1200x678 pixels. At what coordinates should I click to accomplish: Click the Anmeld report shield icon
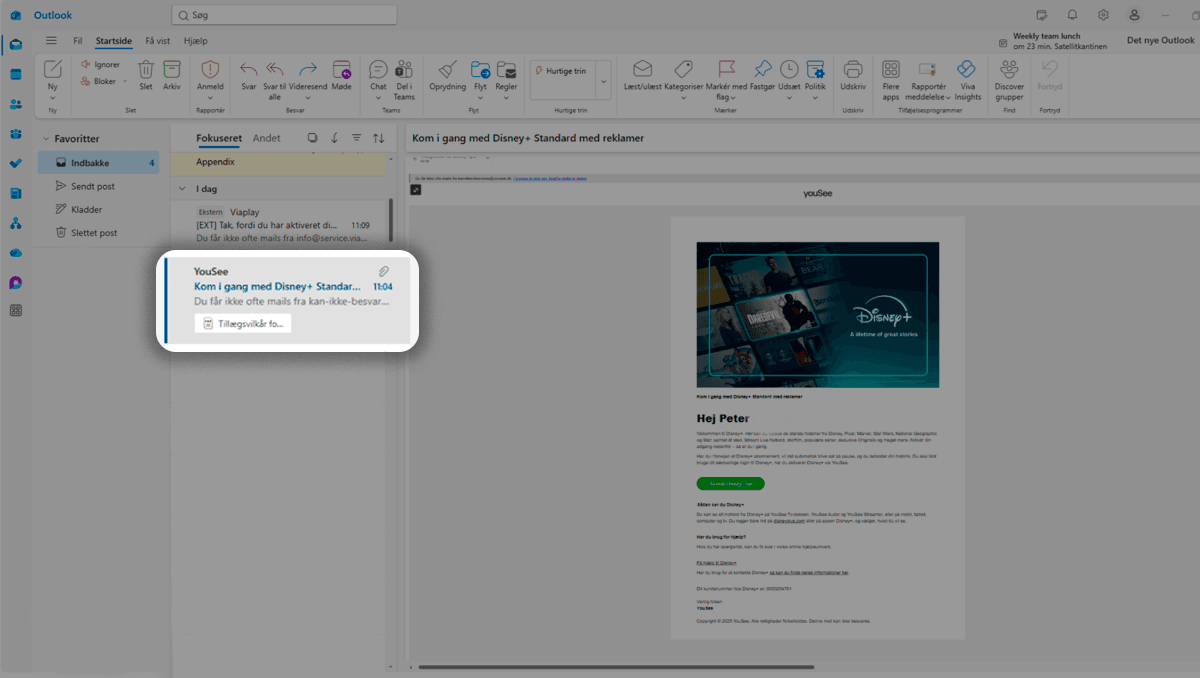point(210,70)
